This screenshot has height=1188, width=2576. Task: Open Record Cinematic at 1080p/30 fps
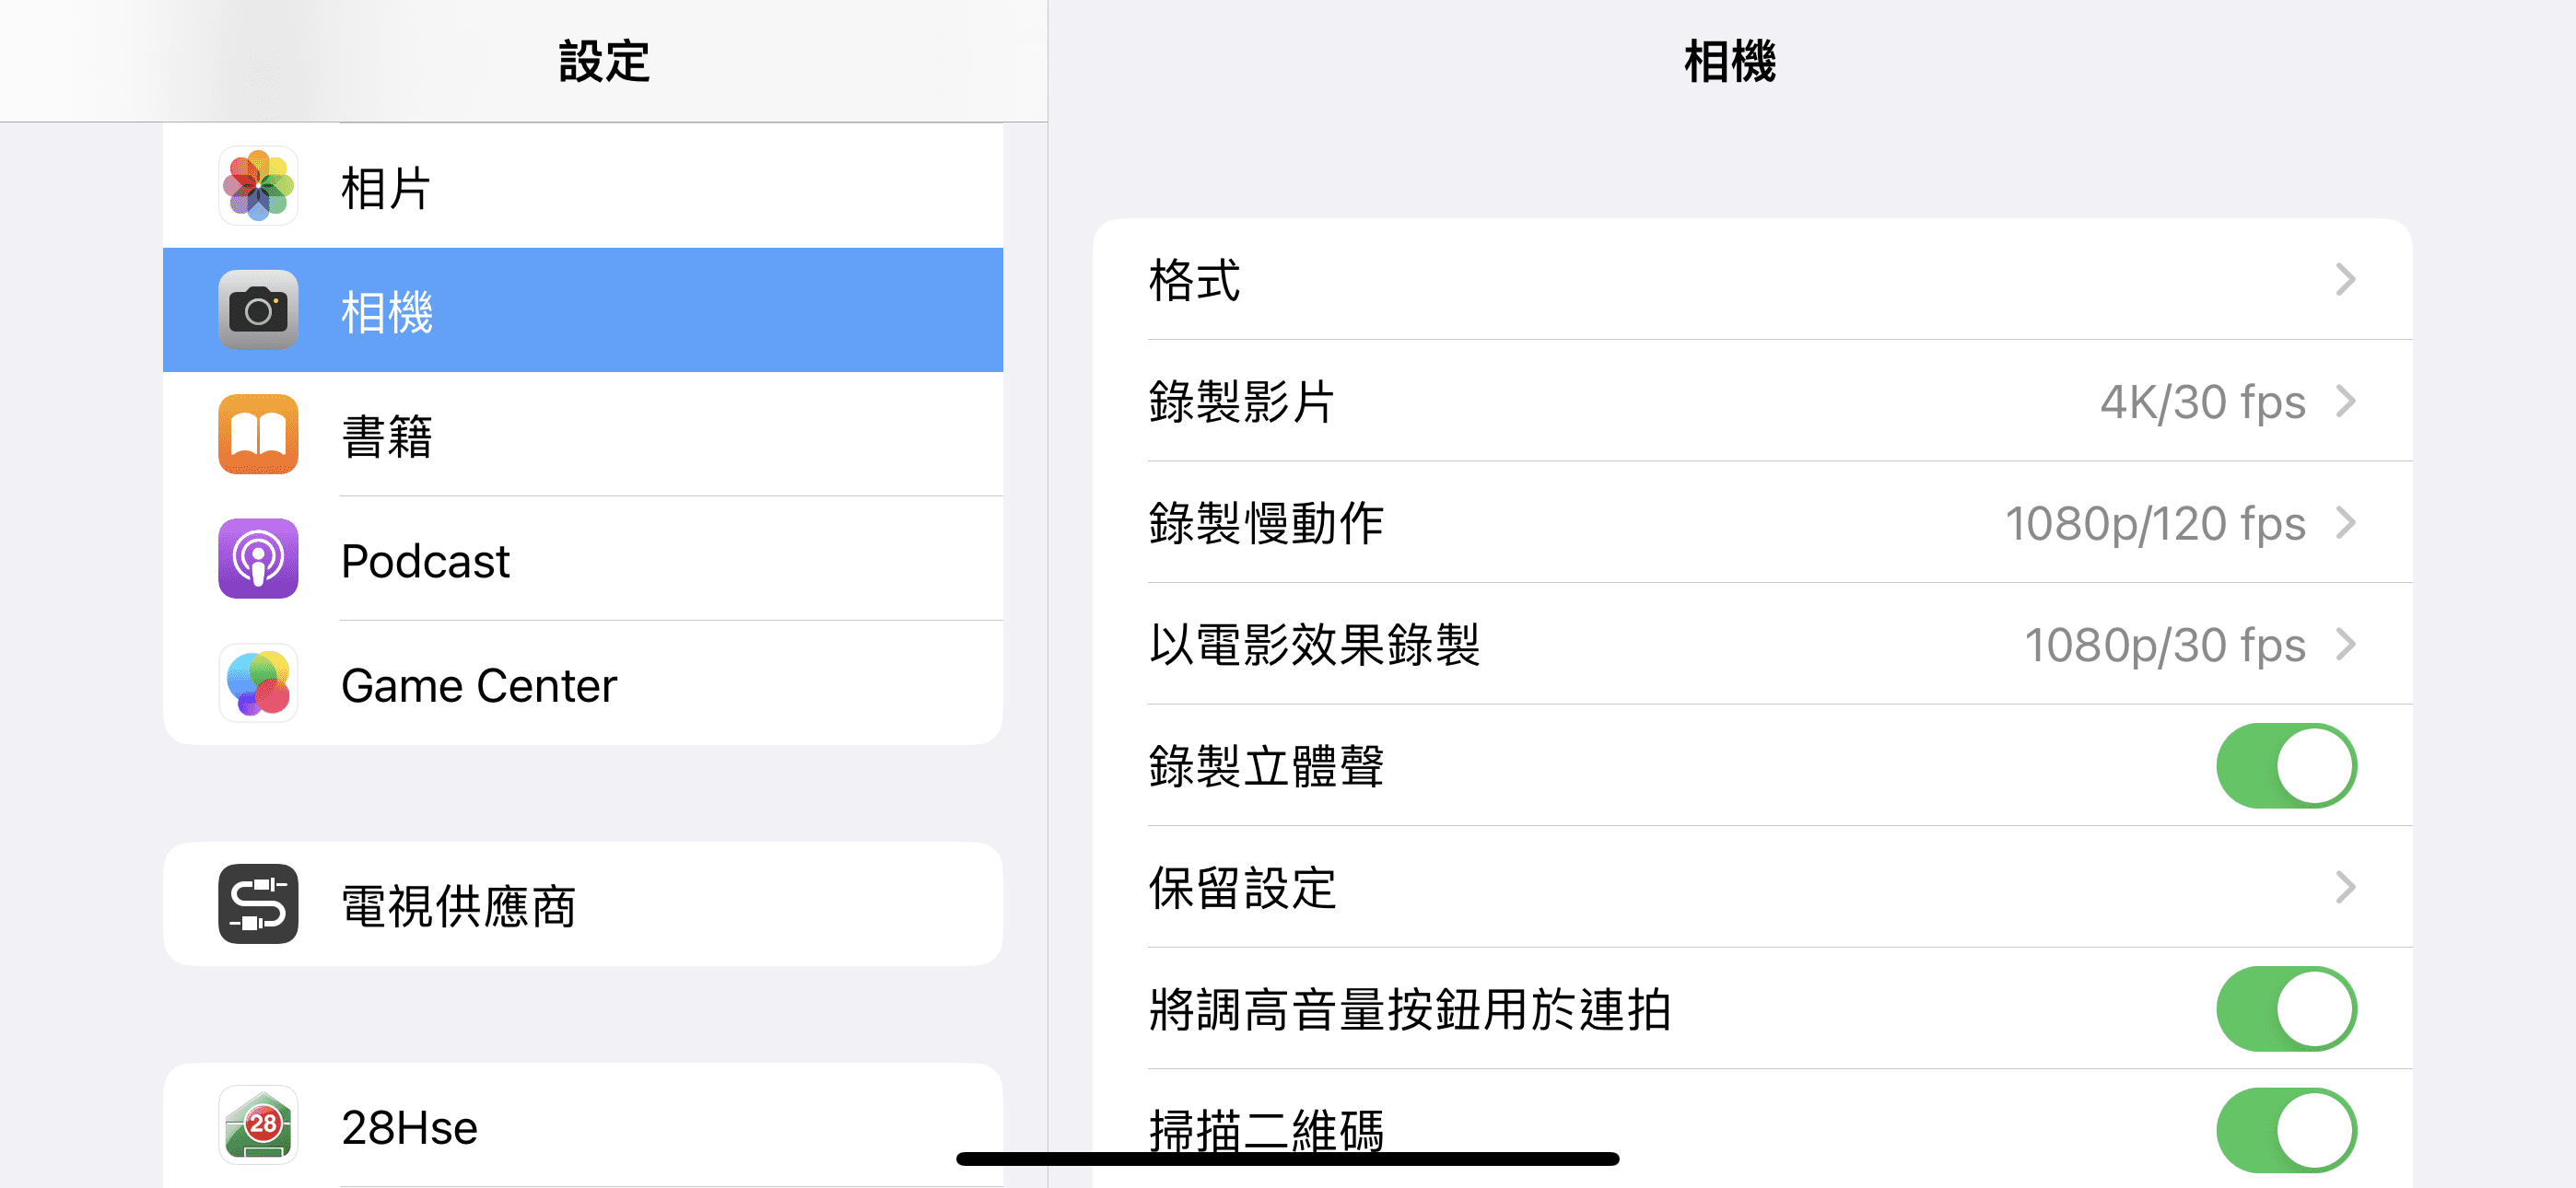tap(1752, 644)
